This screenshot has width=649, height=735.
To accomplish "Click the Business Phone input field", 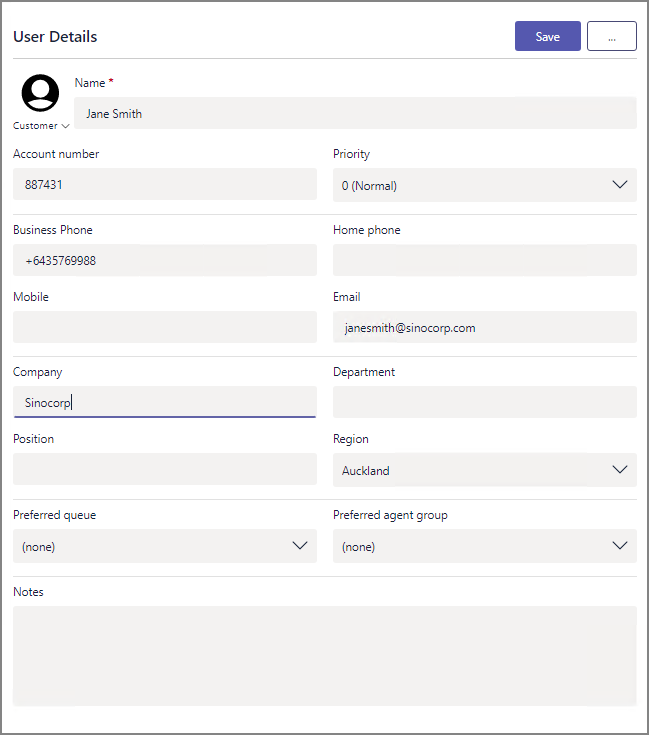I will (164, 260).
